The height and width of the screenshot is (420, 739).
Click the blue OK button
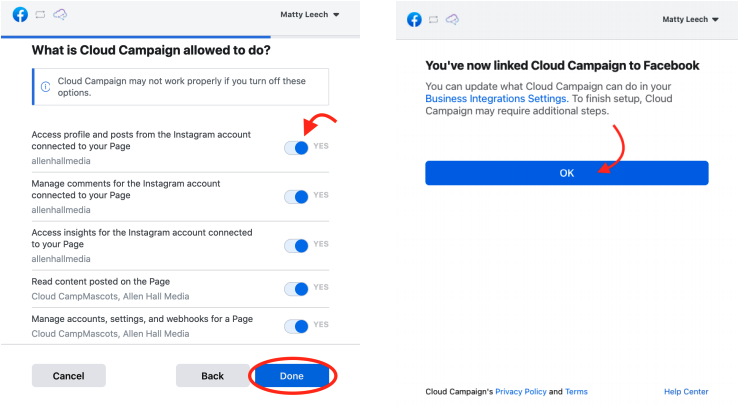[567, 173]
